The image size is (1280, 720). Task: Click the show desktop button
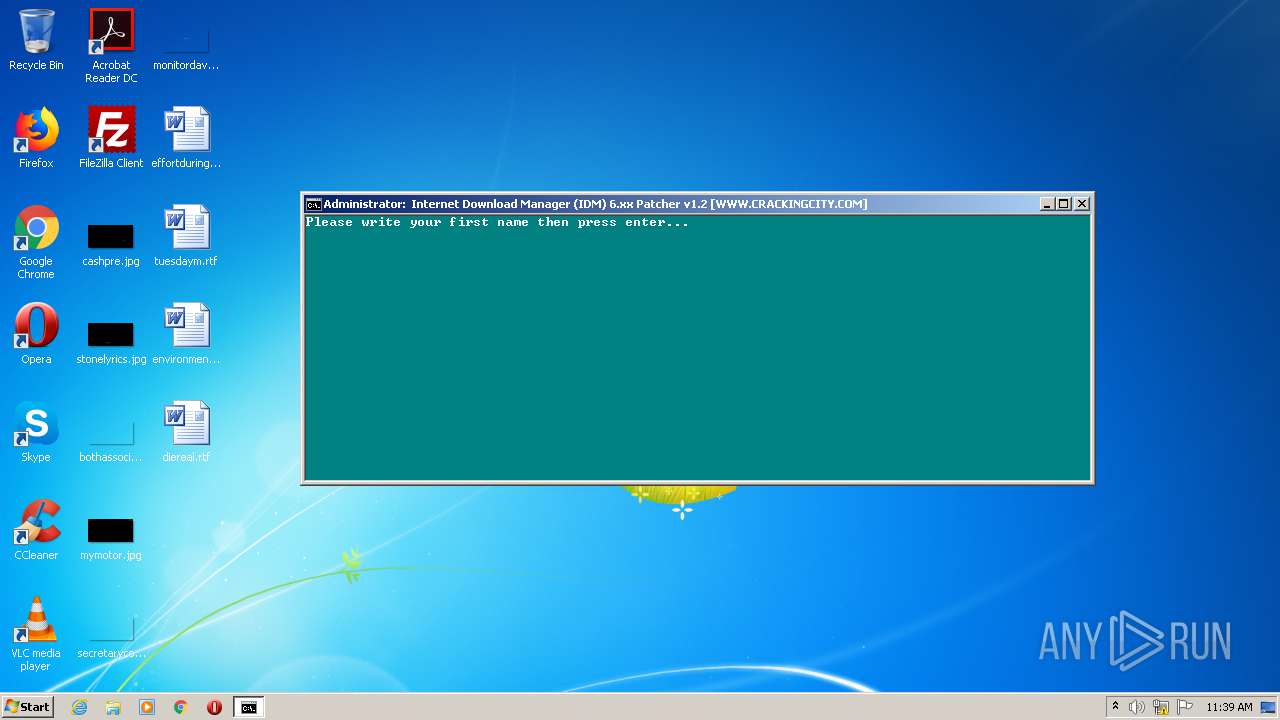pyautogui.click(x=1269, y=707)
